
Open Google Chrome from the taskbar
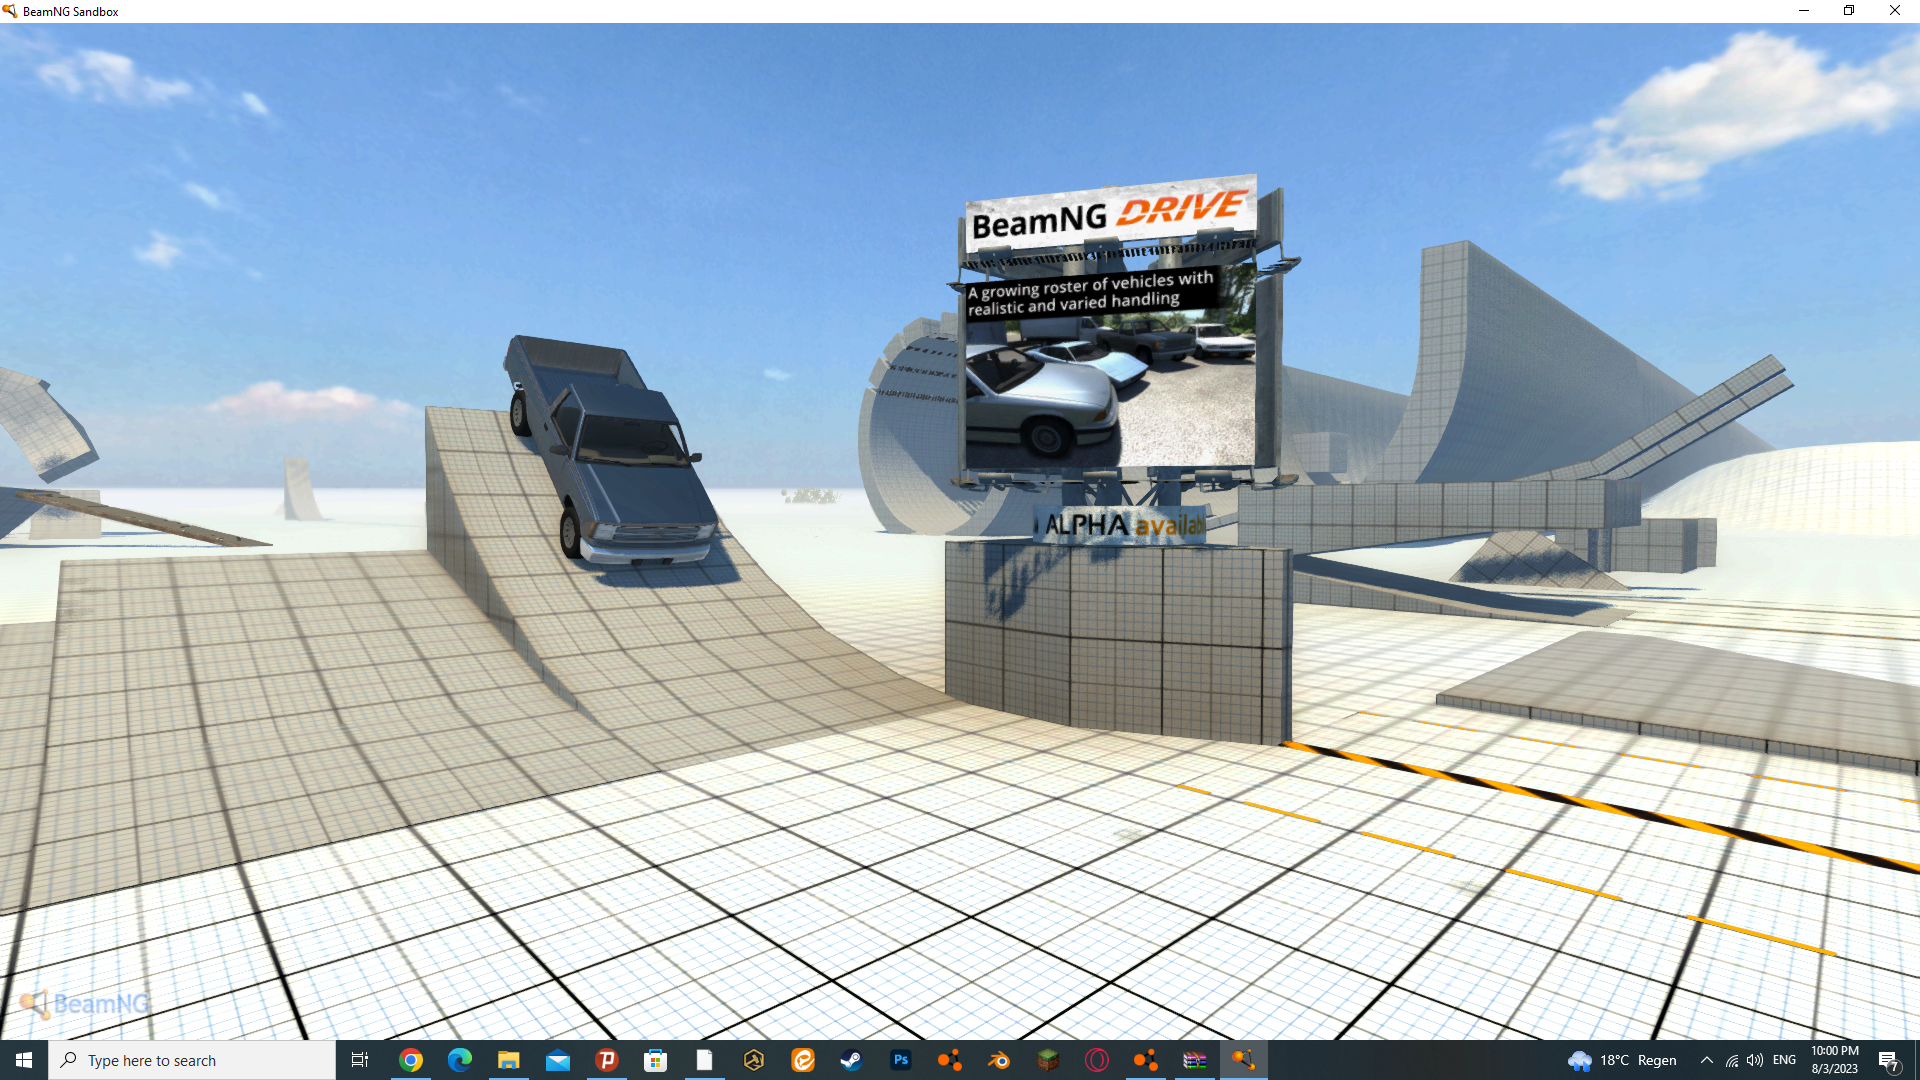click(411, 1060)
